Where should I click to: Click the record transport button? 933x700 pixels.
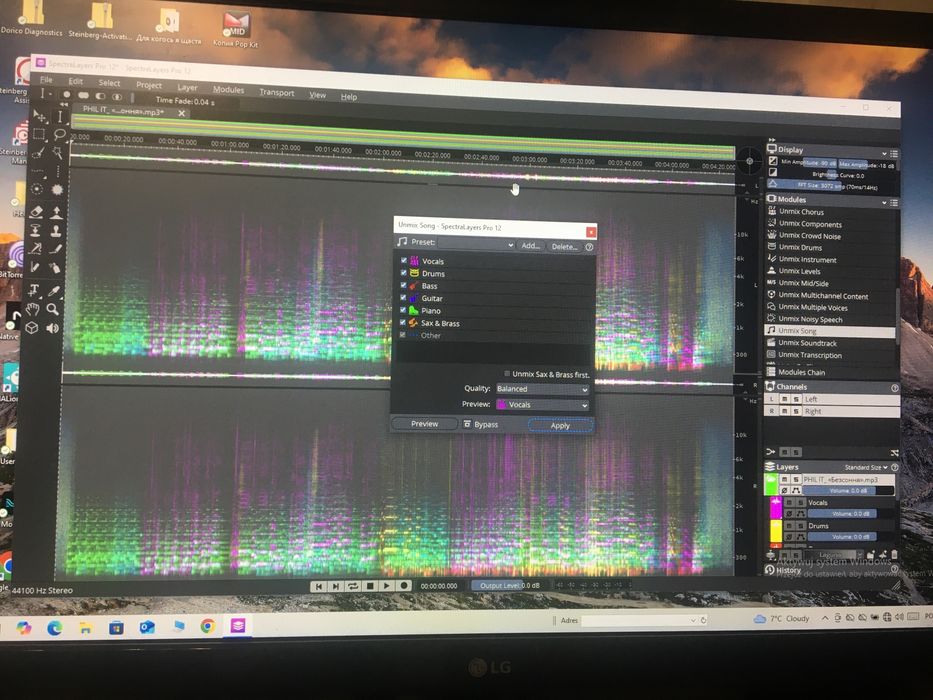403,586
